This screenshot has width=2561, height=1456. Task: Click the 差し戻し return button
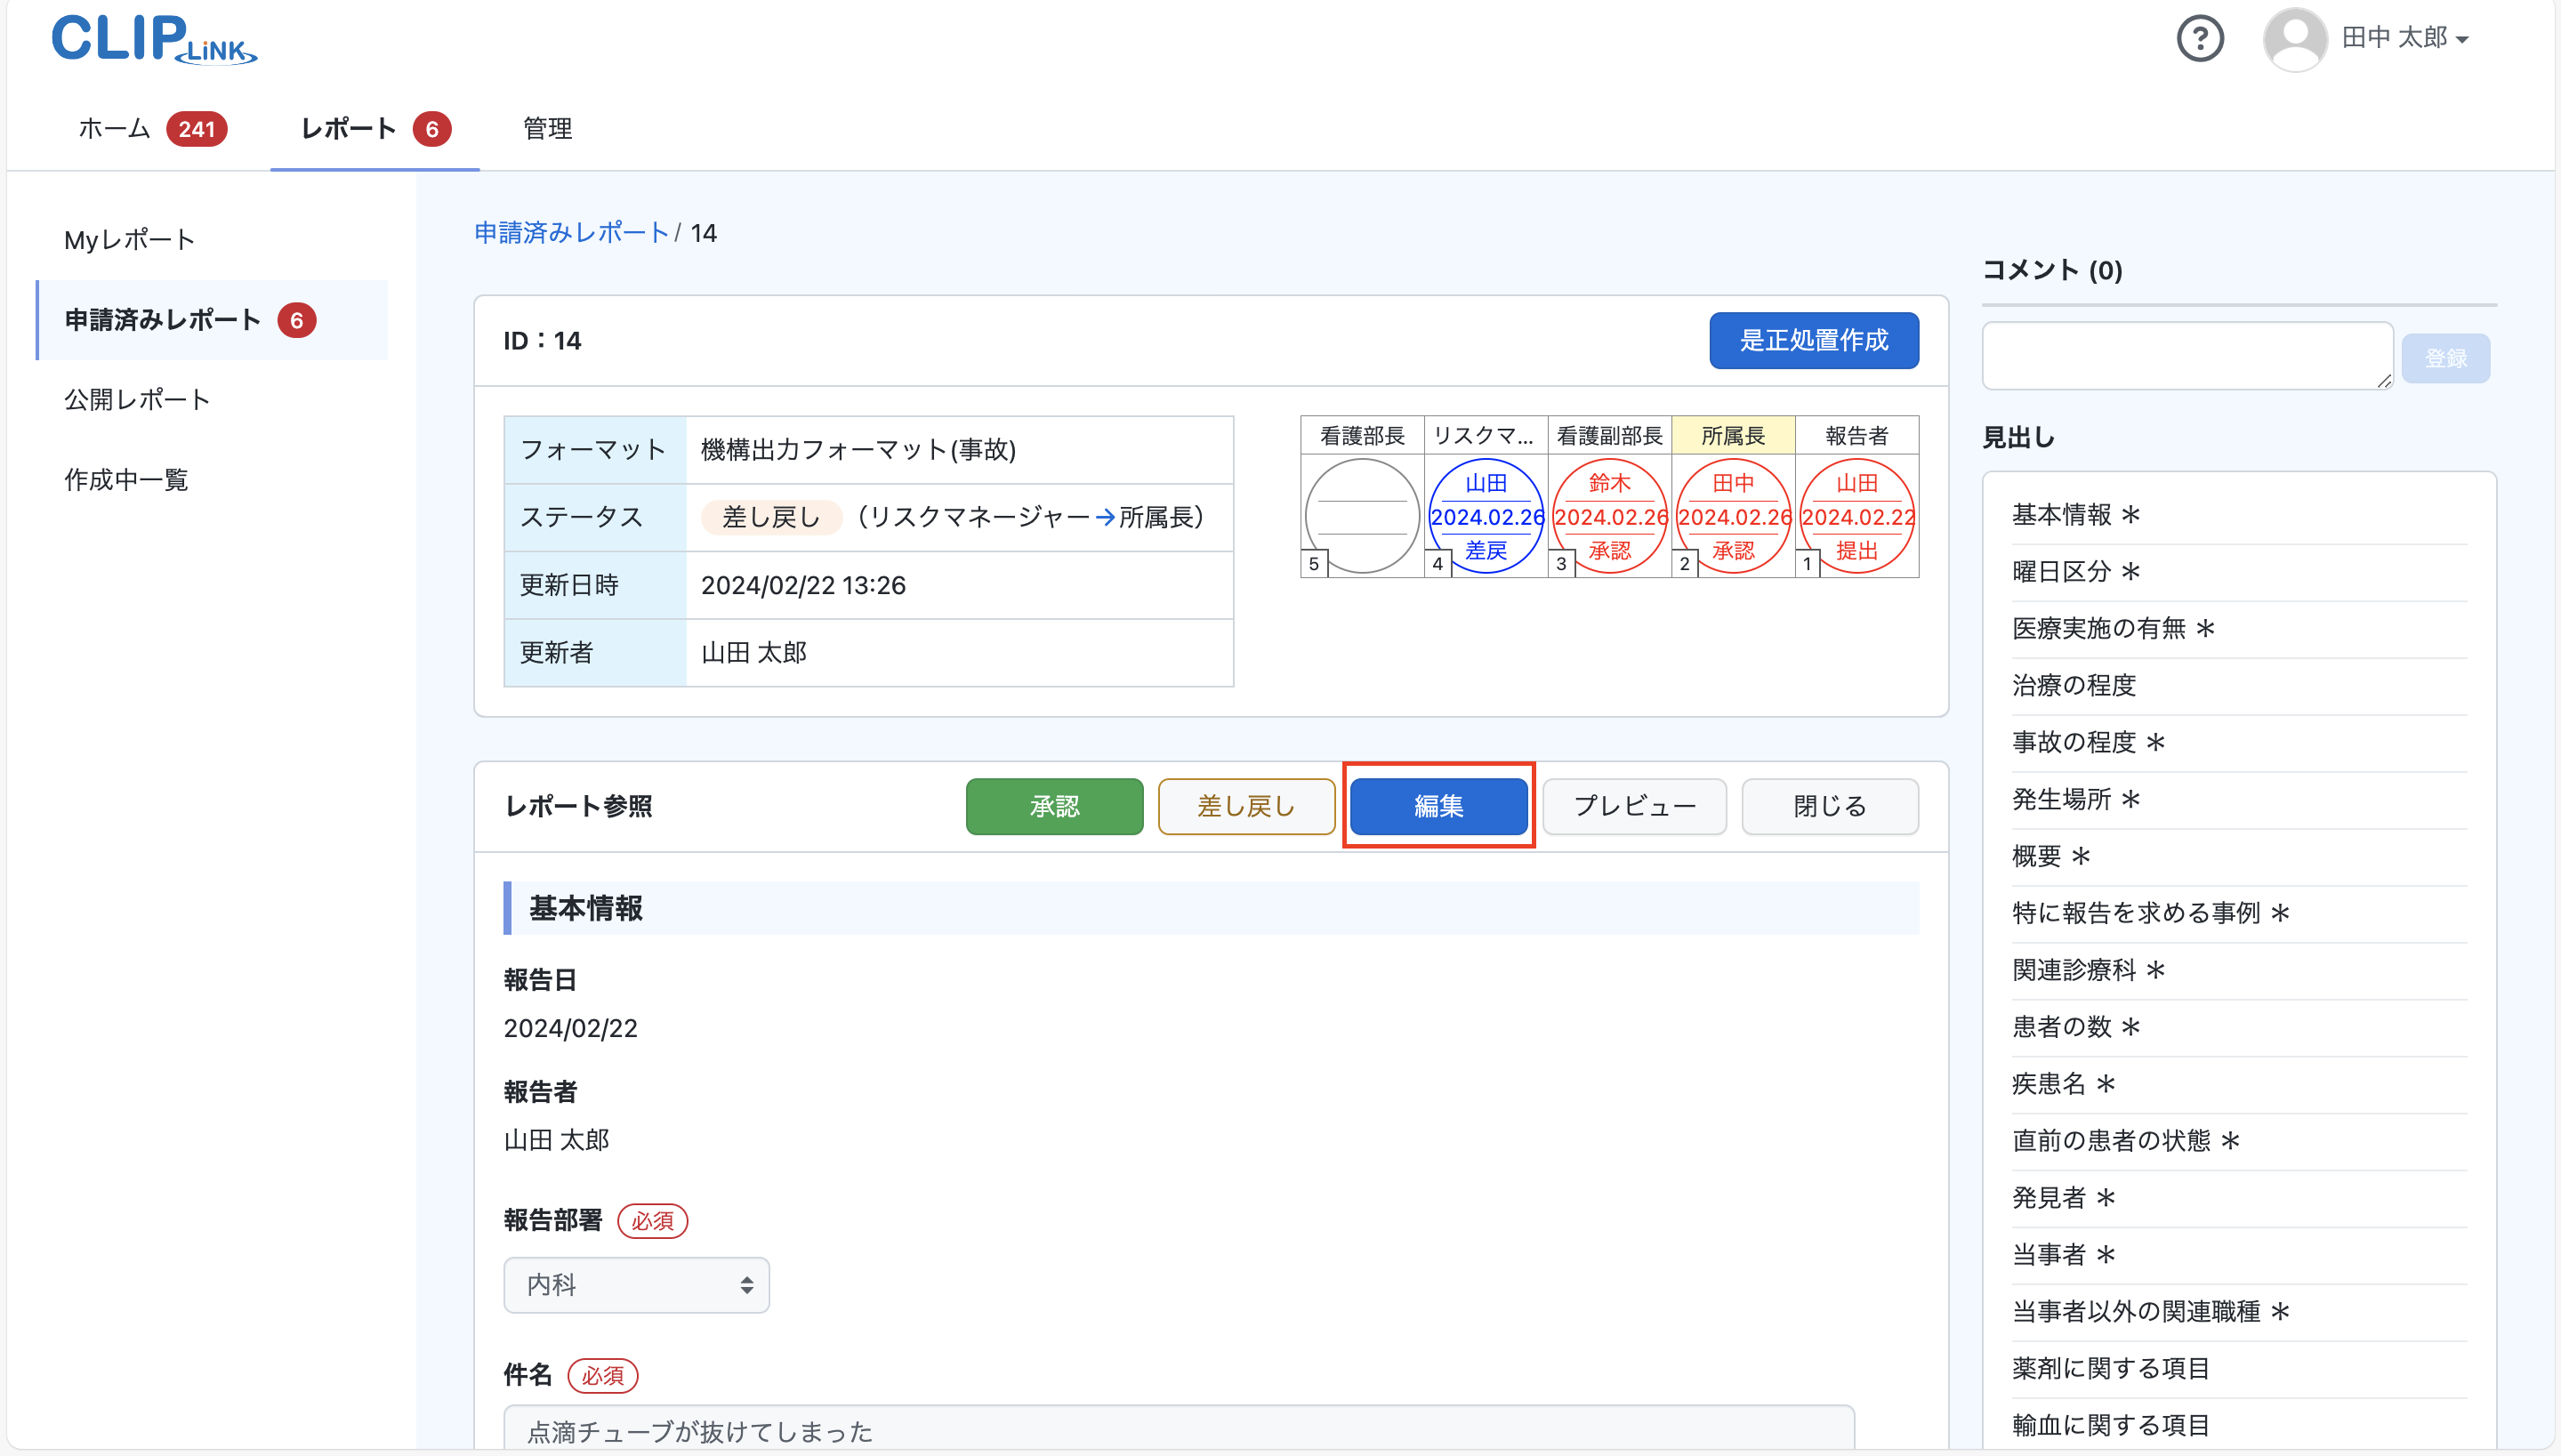coord(1246,806)
